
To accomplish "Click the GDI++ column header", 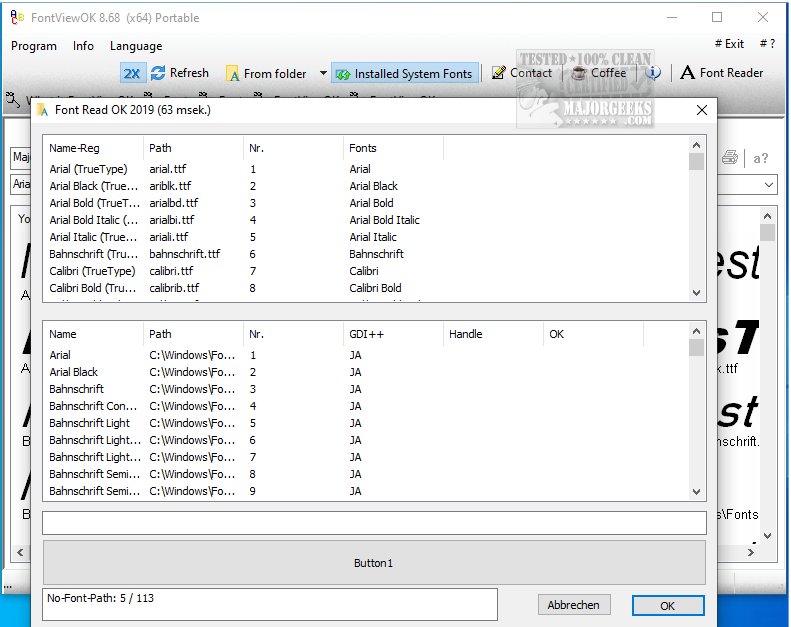I will coord(393,334).
